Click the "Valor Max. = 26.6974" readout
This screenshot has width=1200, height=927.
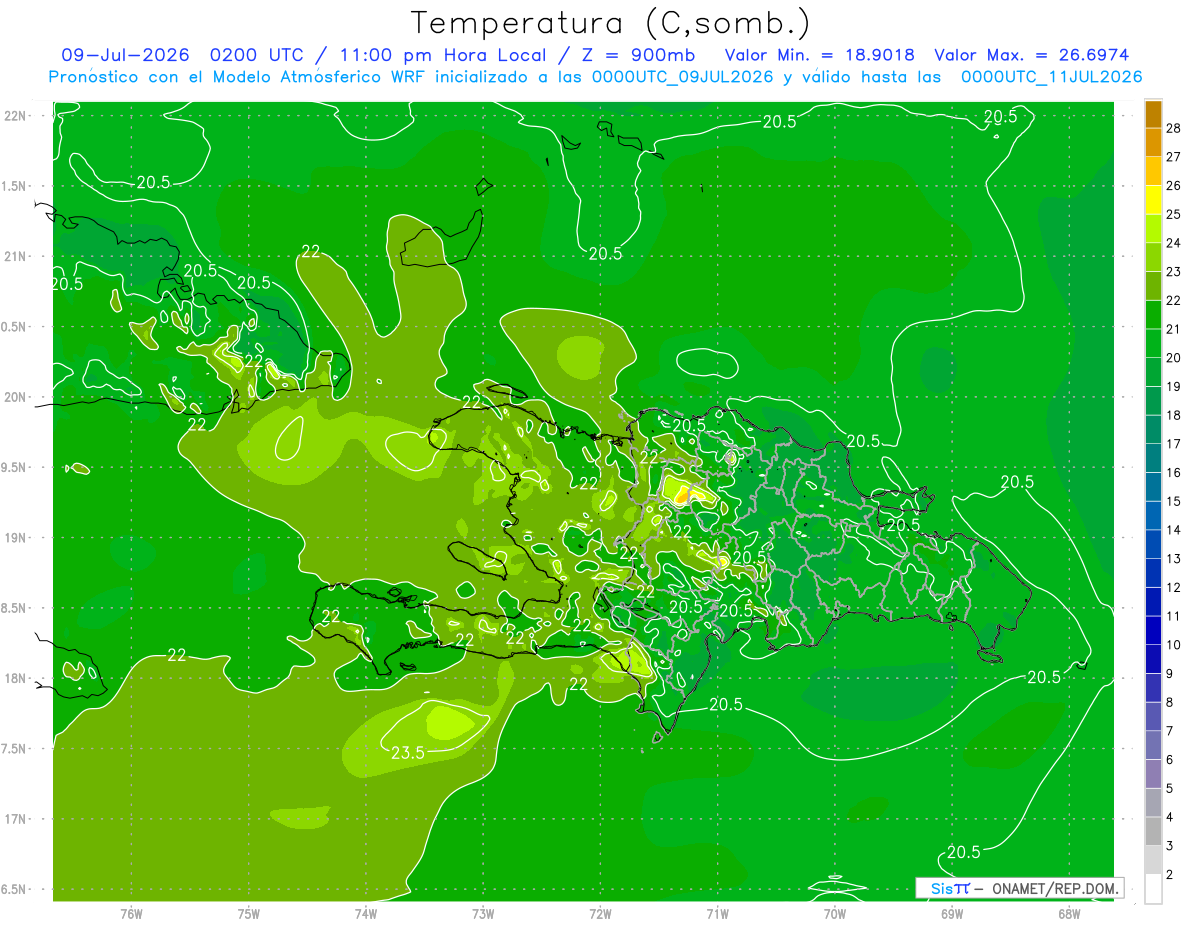(x=1032, y=55)
